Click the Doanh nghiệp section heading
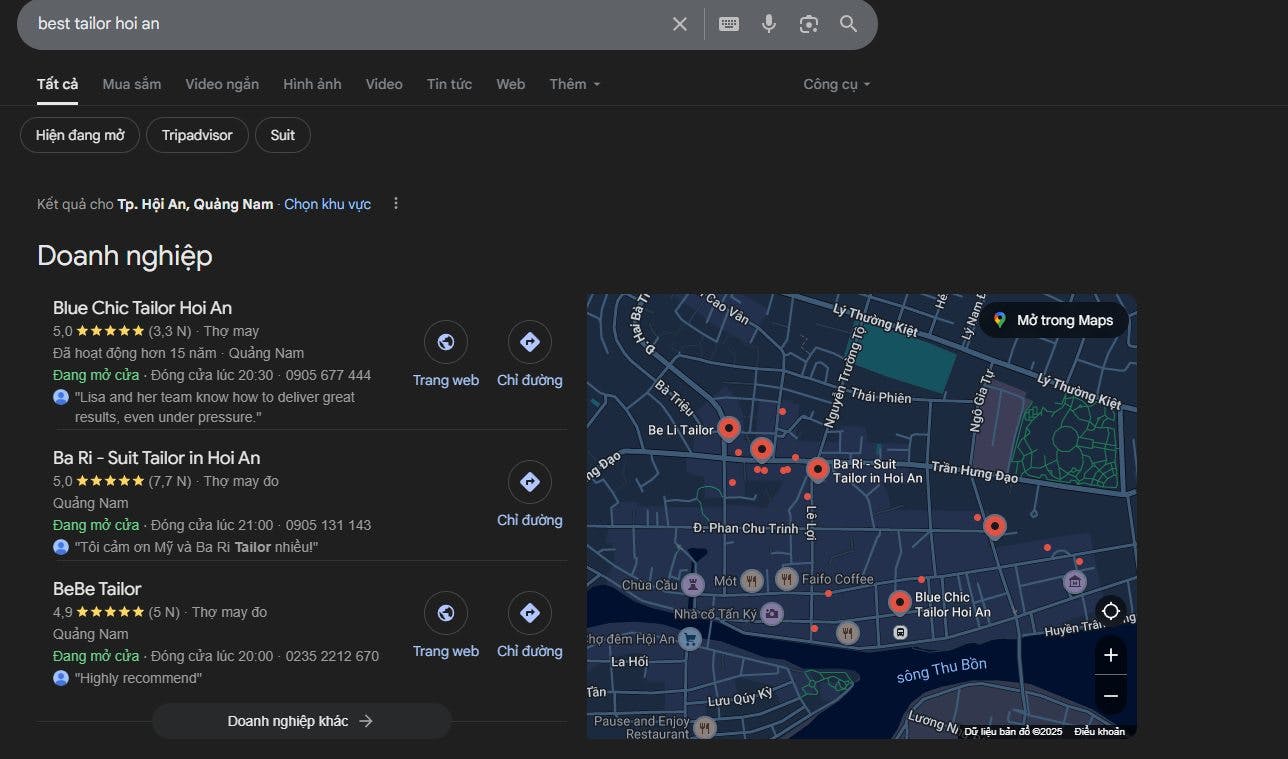 [x=125, y=256]
